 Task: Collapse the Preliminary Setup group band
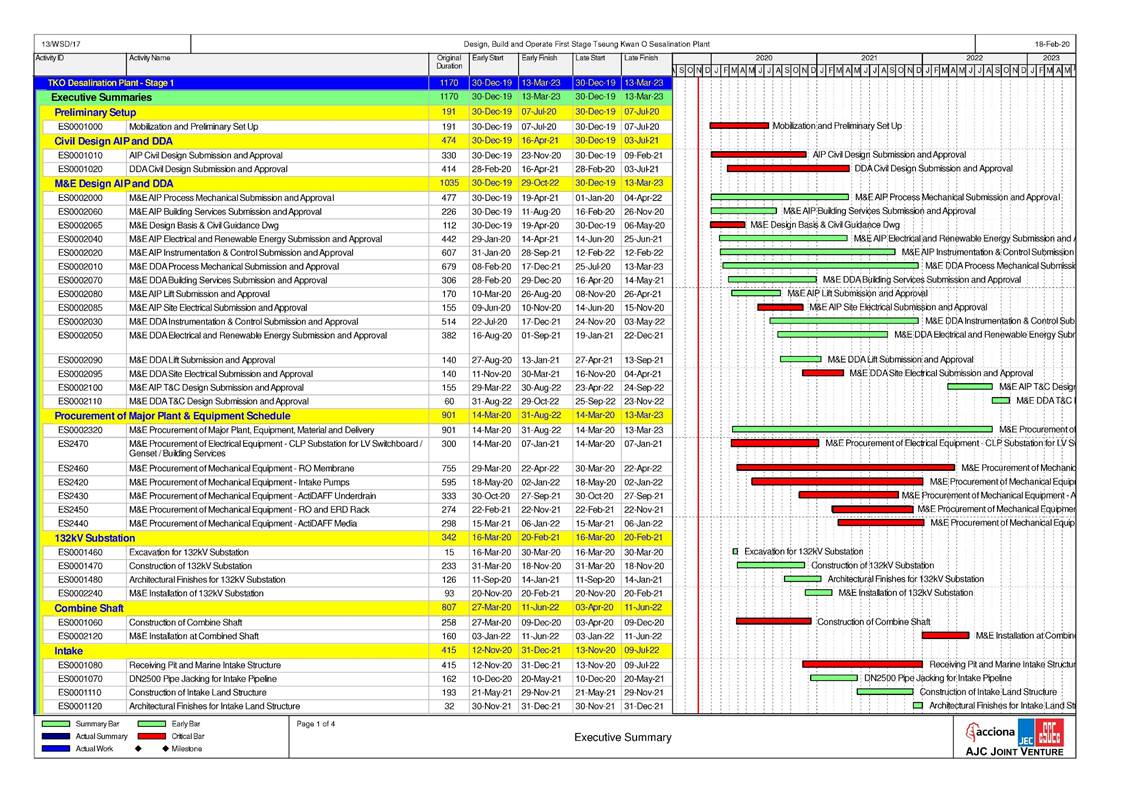(x=95, y=113)
